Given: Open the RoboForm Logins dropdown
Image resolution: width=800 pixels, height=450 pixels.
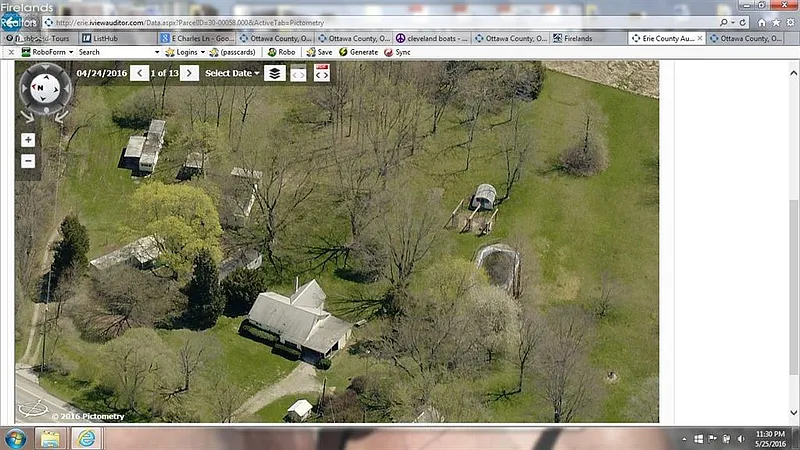Looking at the screenshot, I should pos(186,52).
